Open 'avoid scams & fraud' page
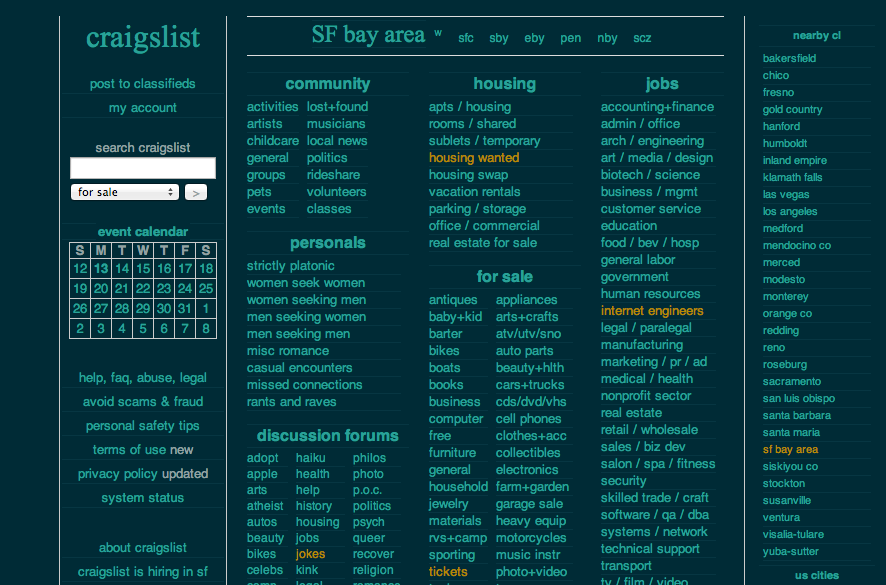Viewport: 886px width, 585px height. coord(143,401)
